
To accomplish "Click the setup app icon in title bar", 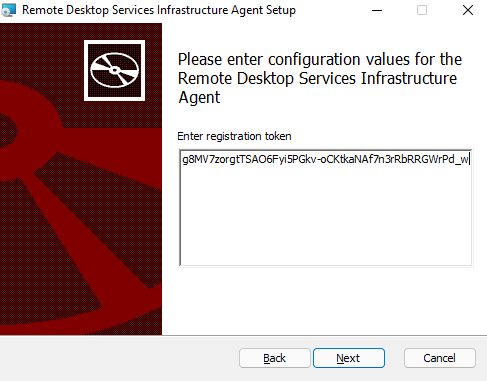I will click(x=8, y=10).
